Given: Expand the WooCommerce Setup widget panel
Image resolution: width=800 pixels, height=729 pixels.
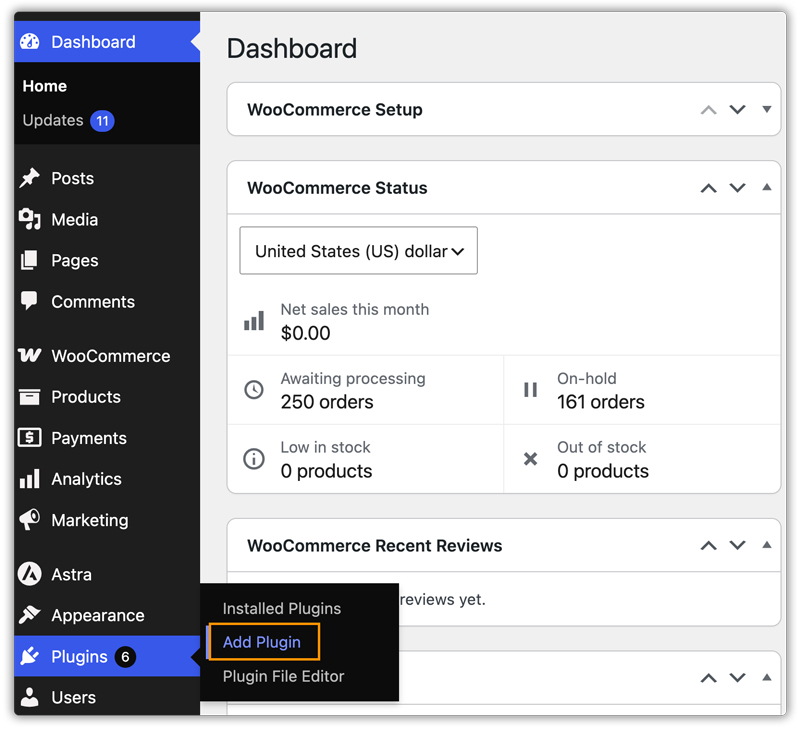Looking at the screenshot, I should (x=767, y=109).
